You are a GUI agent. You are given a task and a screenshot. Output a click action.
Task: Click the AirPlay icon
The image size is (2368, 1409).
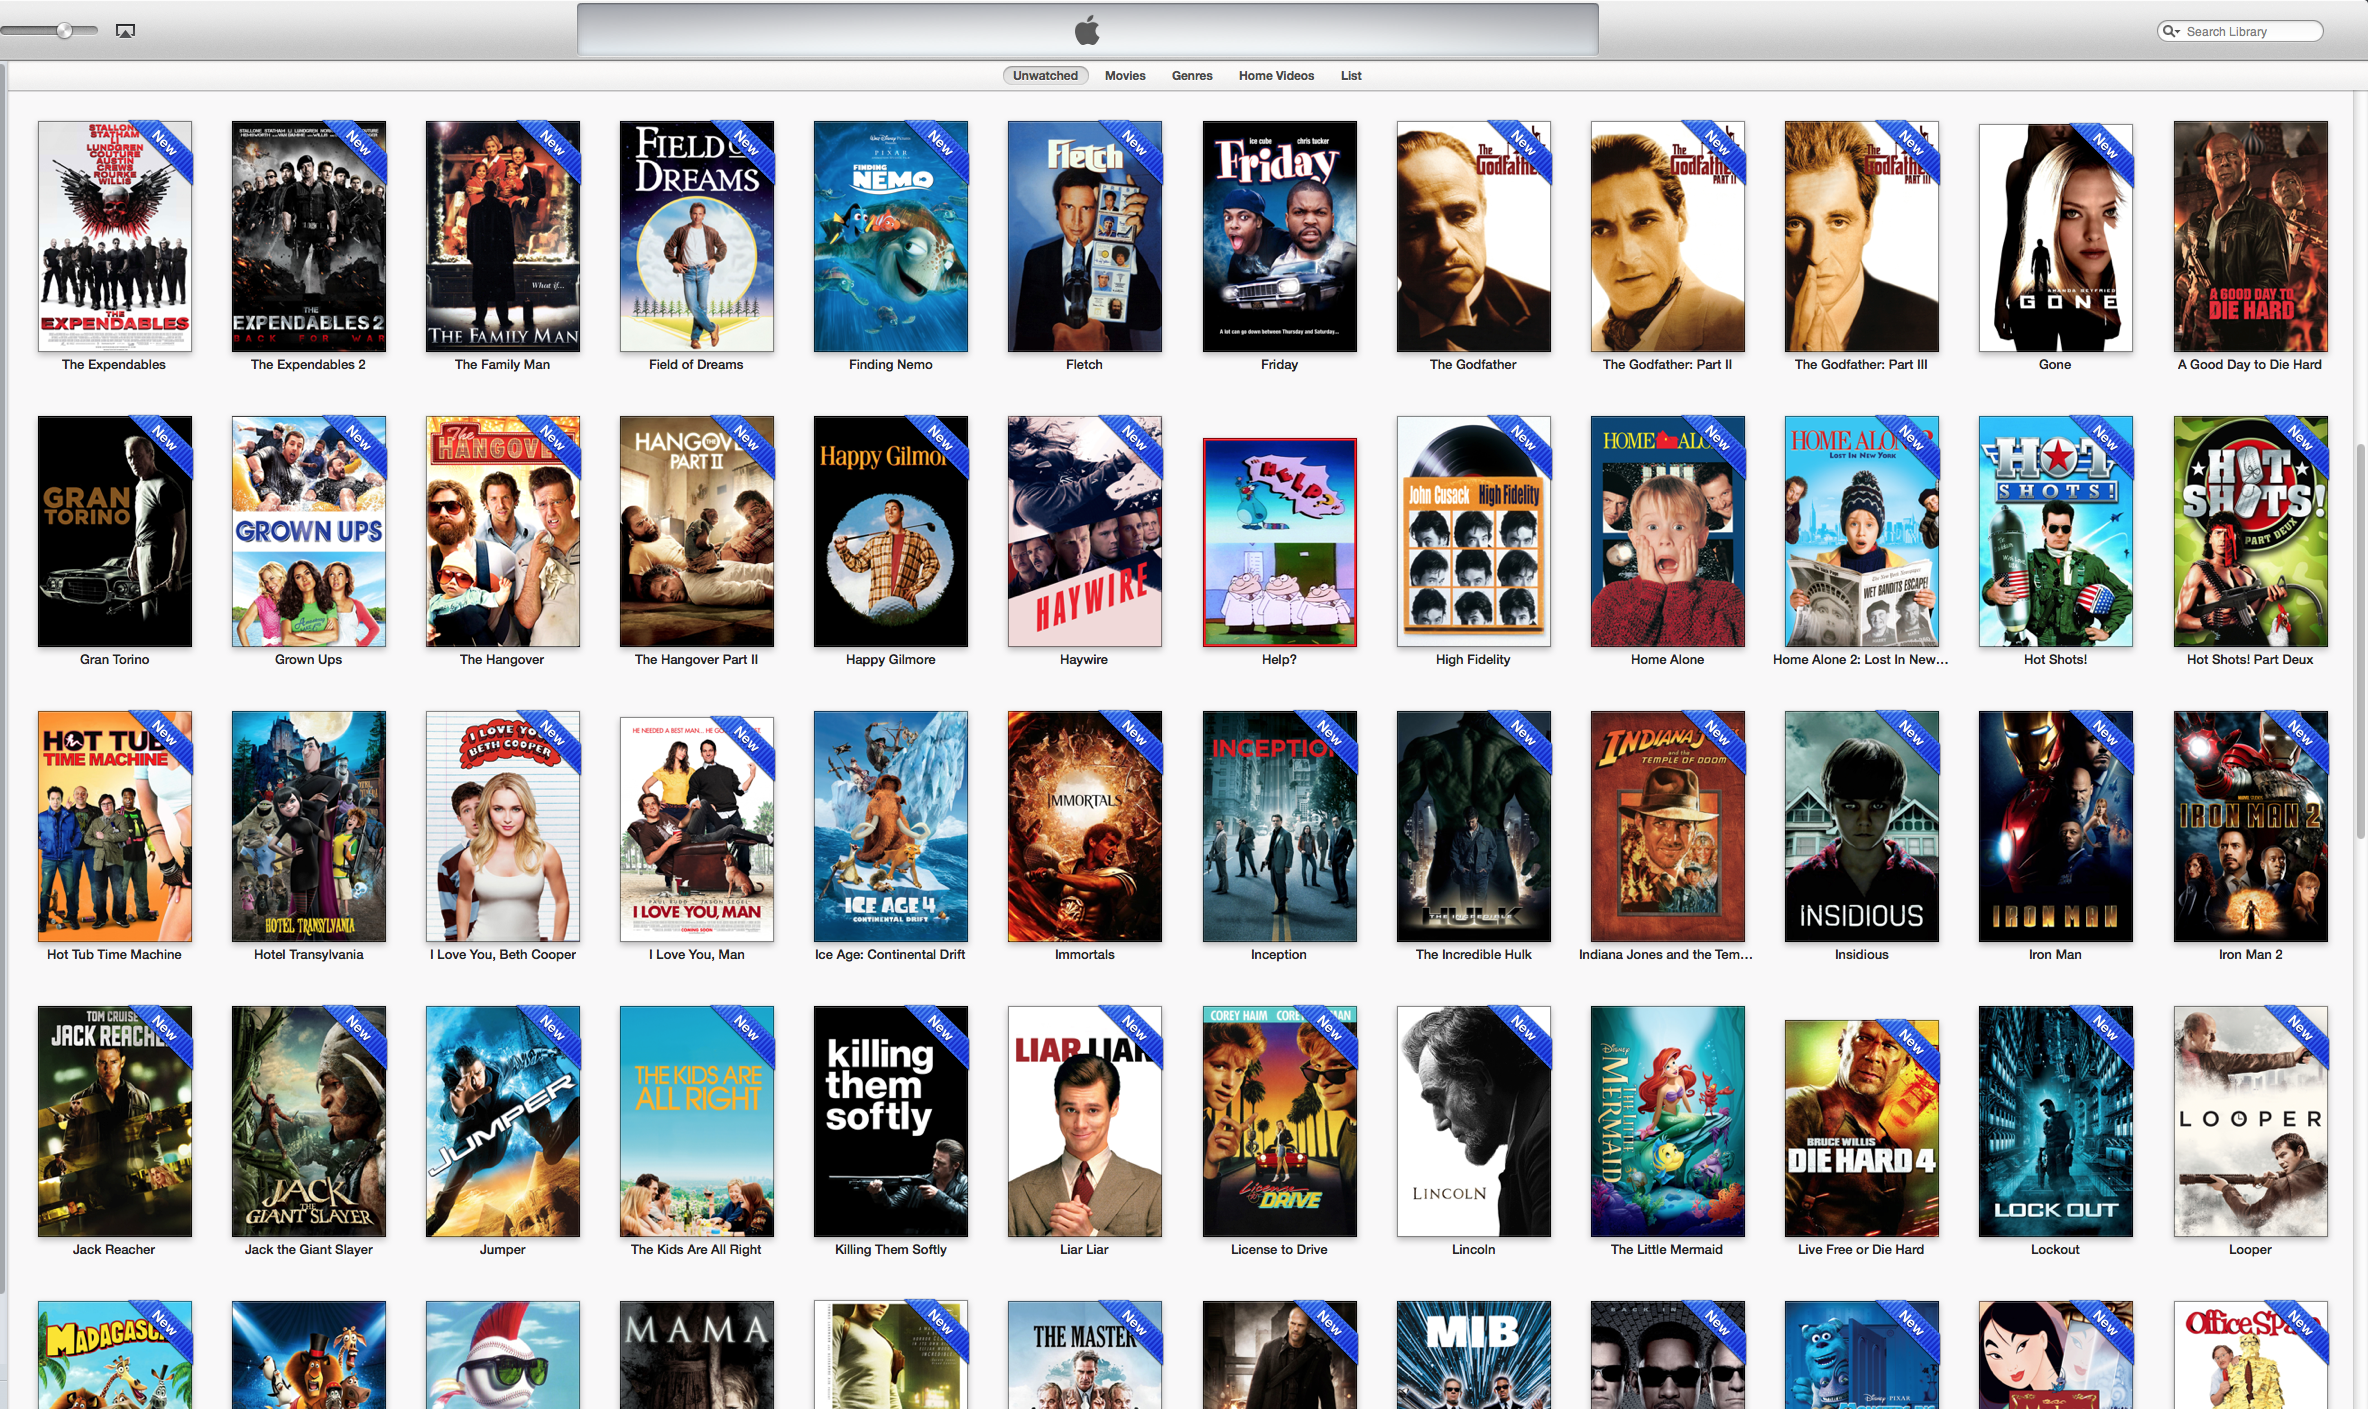point(125,31)
